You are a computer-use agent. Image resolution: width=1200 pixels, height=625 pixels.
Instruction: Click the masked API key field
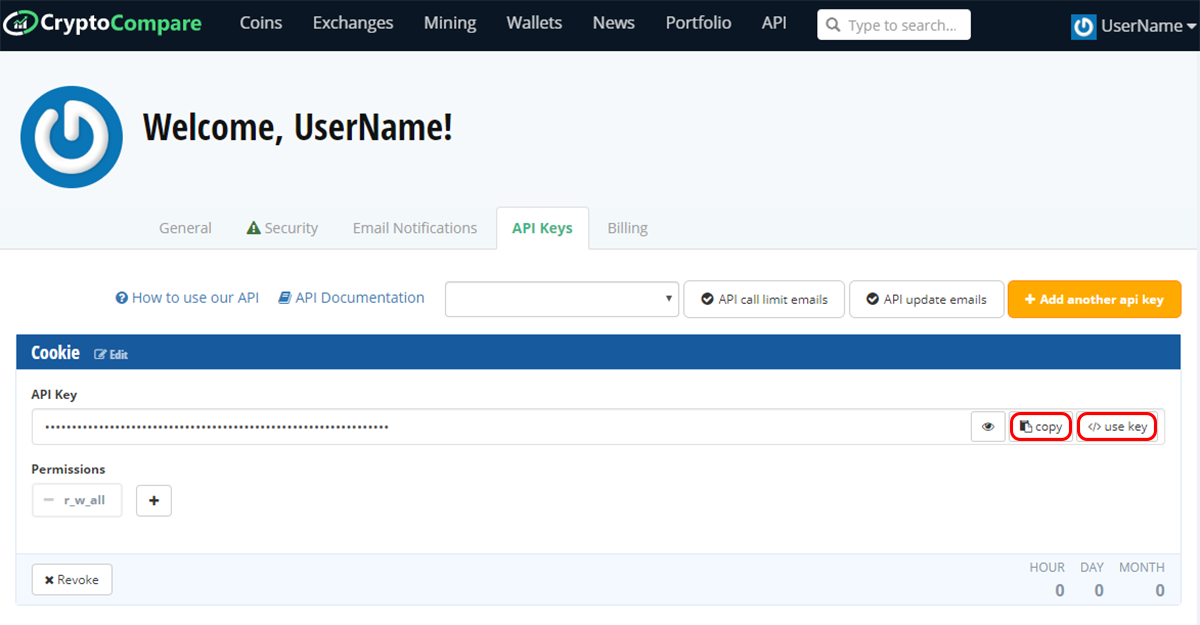click(x=501, y=427)
